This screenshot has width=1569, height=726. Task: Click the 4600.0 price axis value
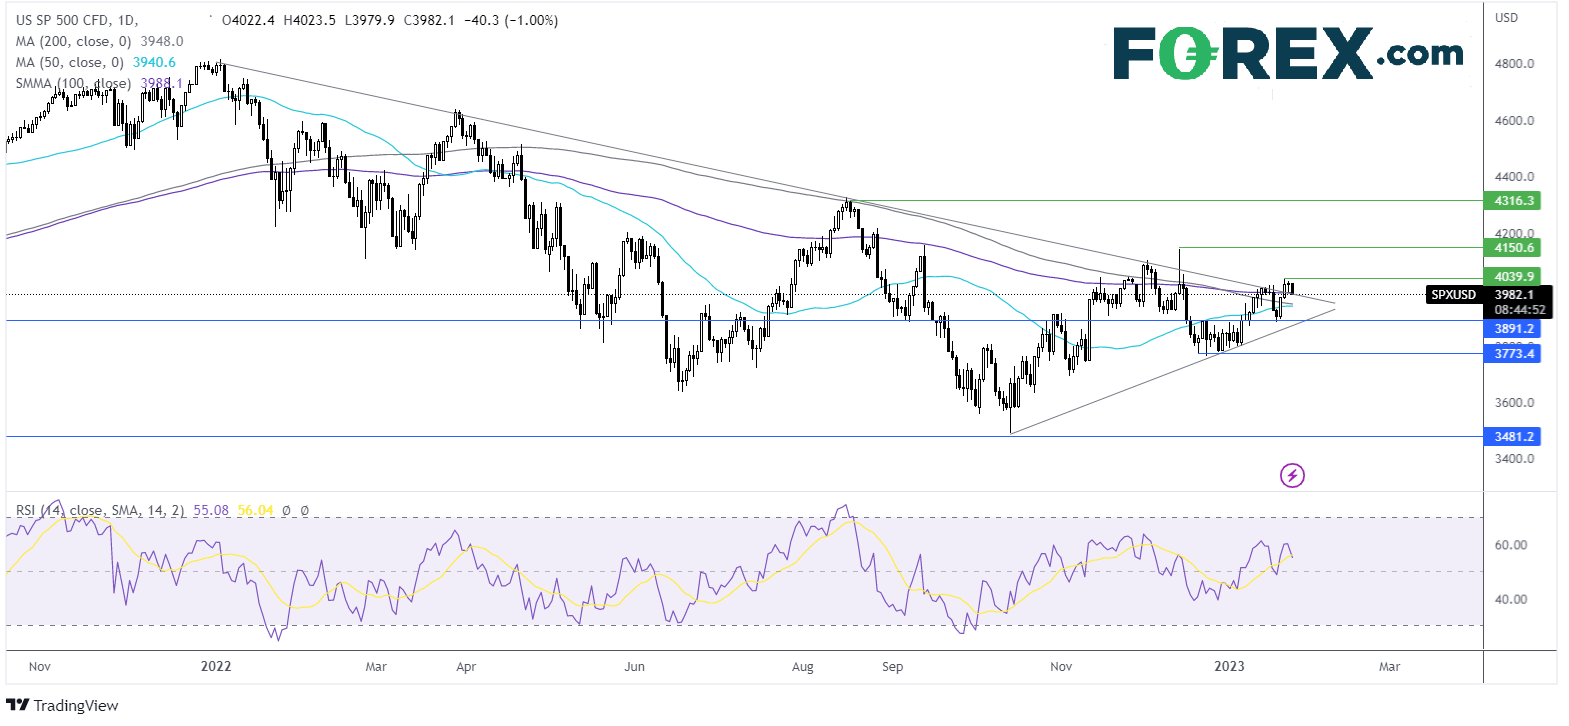[x=1514, y=121]
